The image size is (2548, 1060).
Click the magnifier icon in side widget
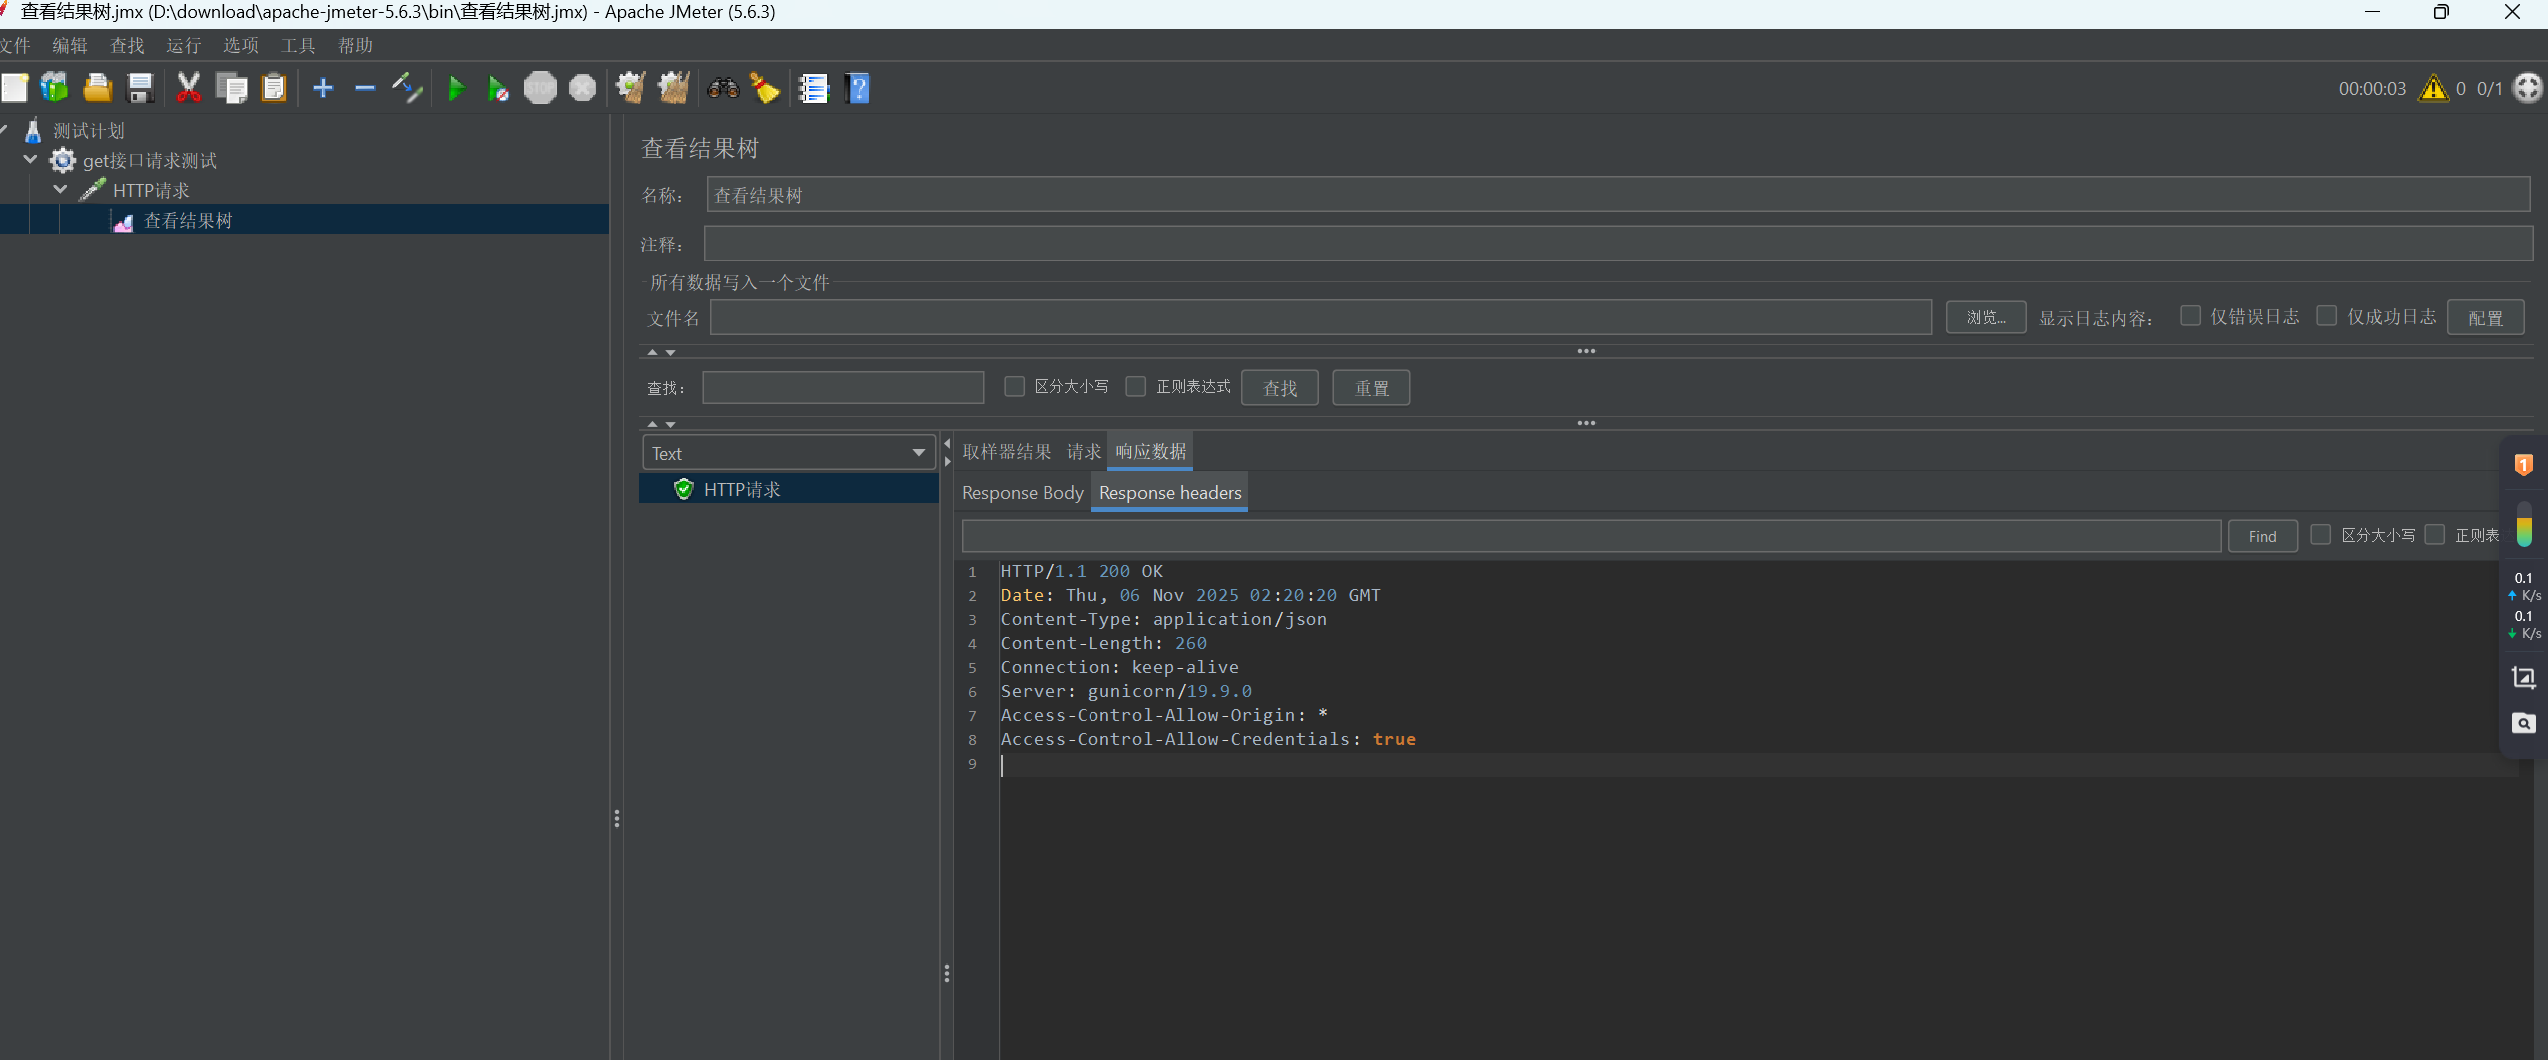2523,723
